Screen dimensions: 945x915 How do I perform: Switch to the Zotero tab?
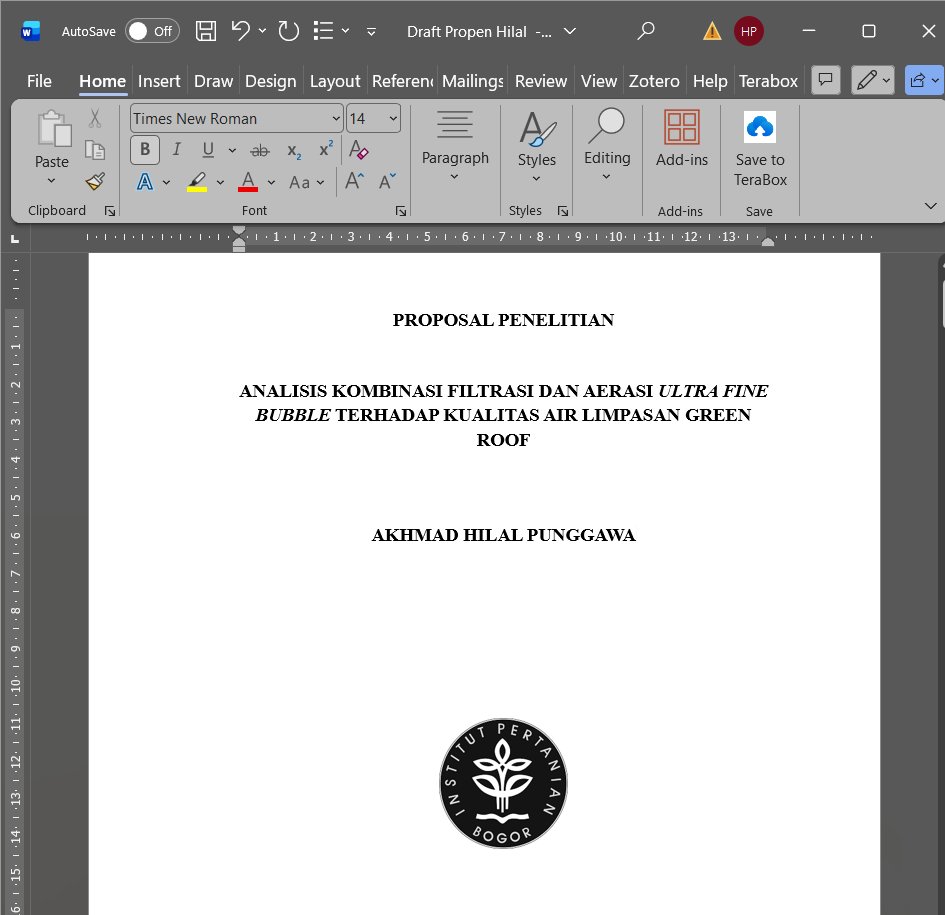pos(654,81)
